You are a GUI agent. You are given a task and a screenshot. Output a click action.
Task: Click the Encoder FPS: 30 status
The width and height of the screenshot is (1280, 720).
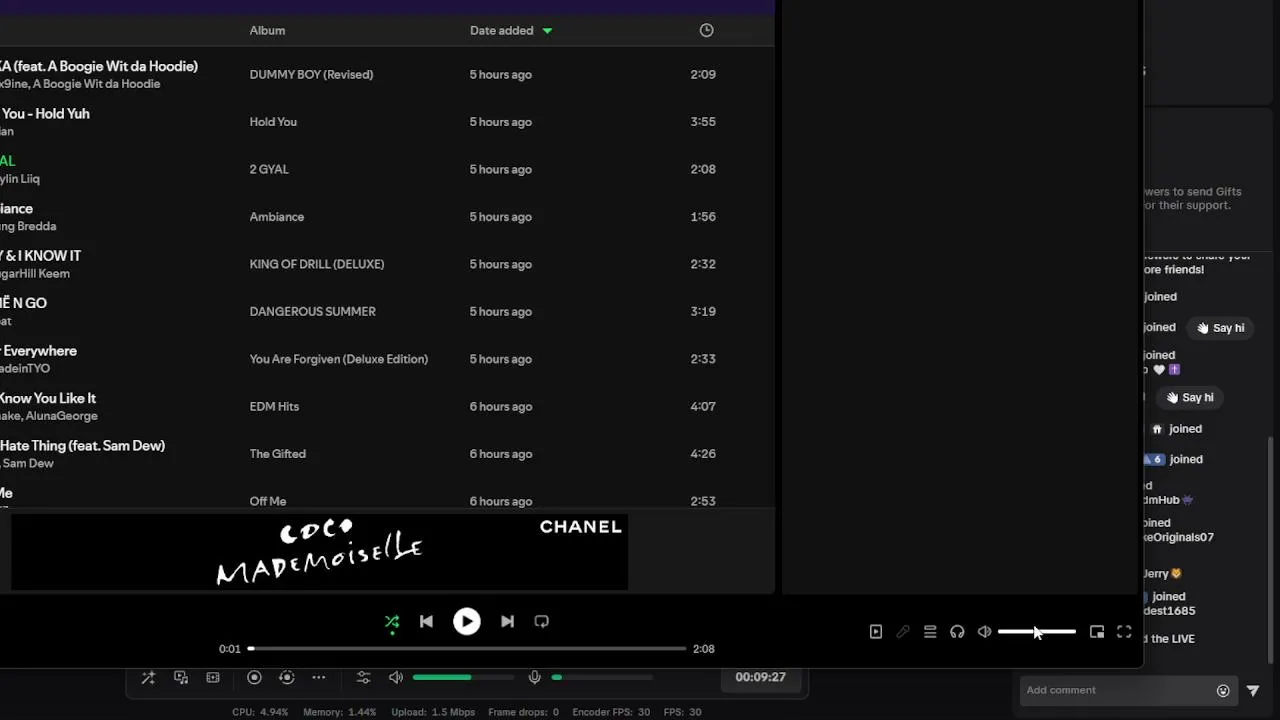611,712
